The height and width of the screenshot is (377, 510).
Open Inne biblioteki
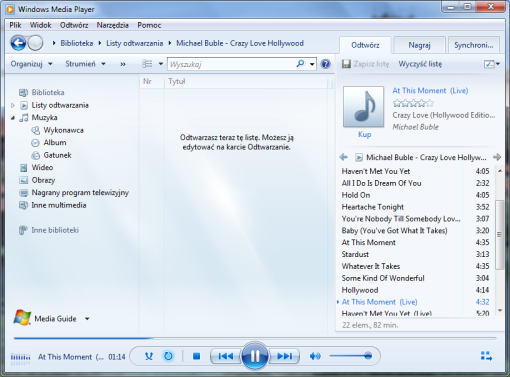tap(55, 230)
